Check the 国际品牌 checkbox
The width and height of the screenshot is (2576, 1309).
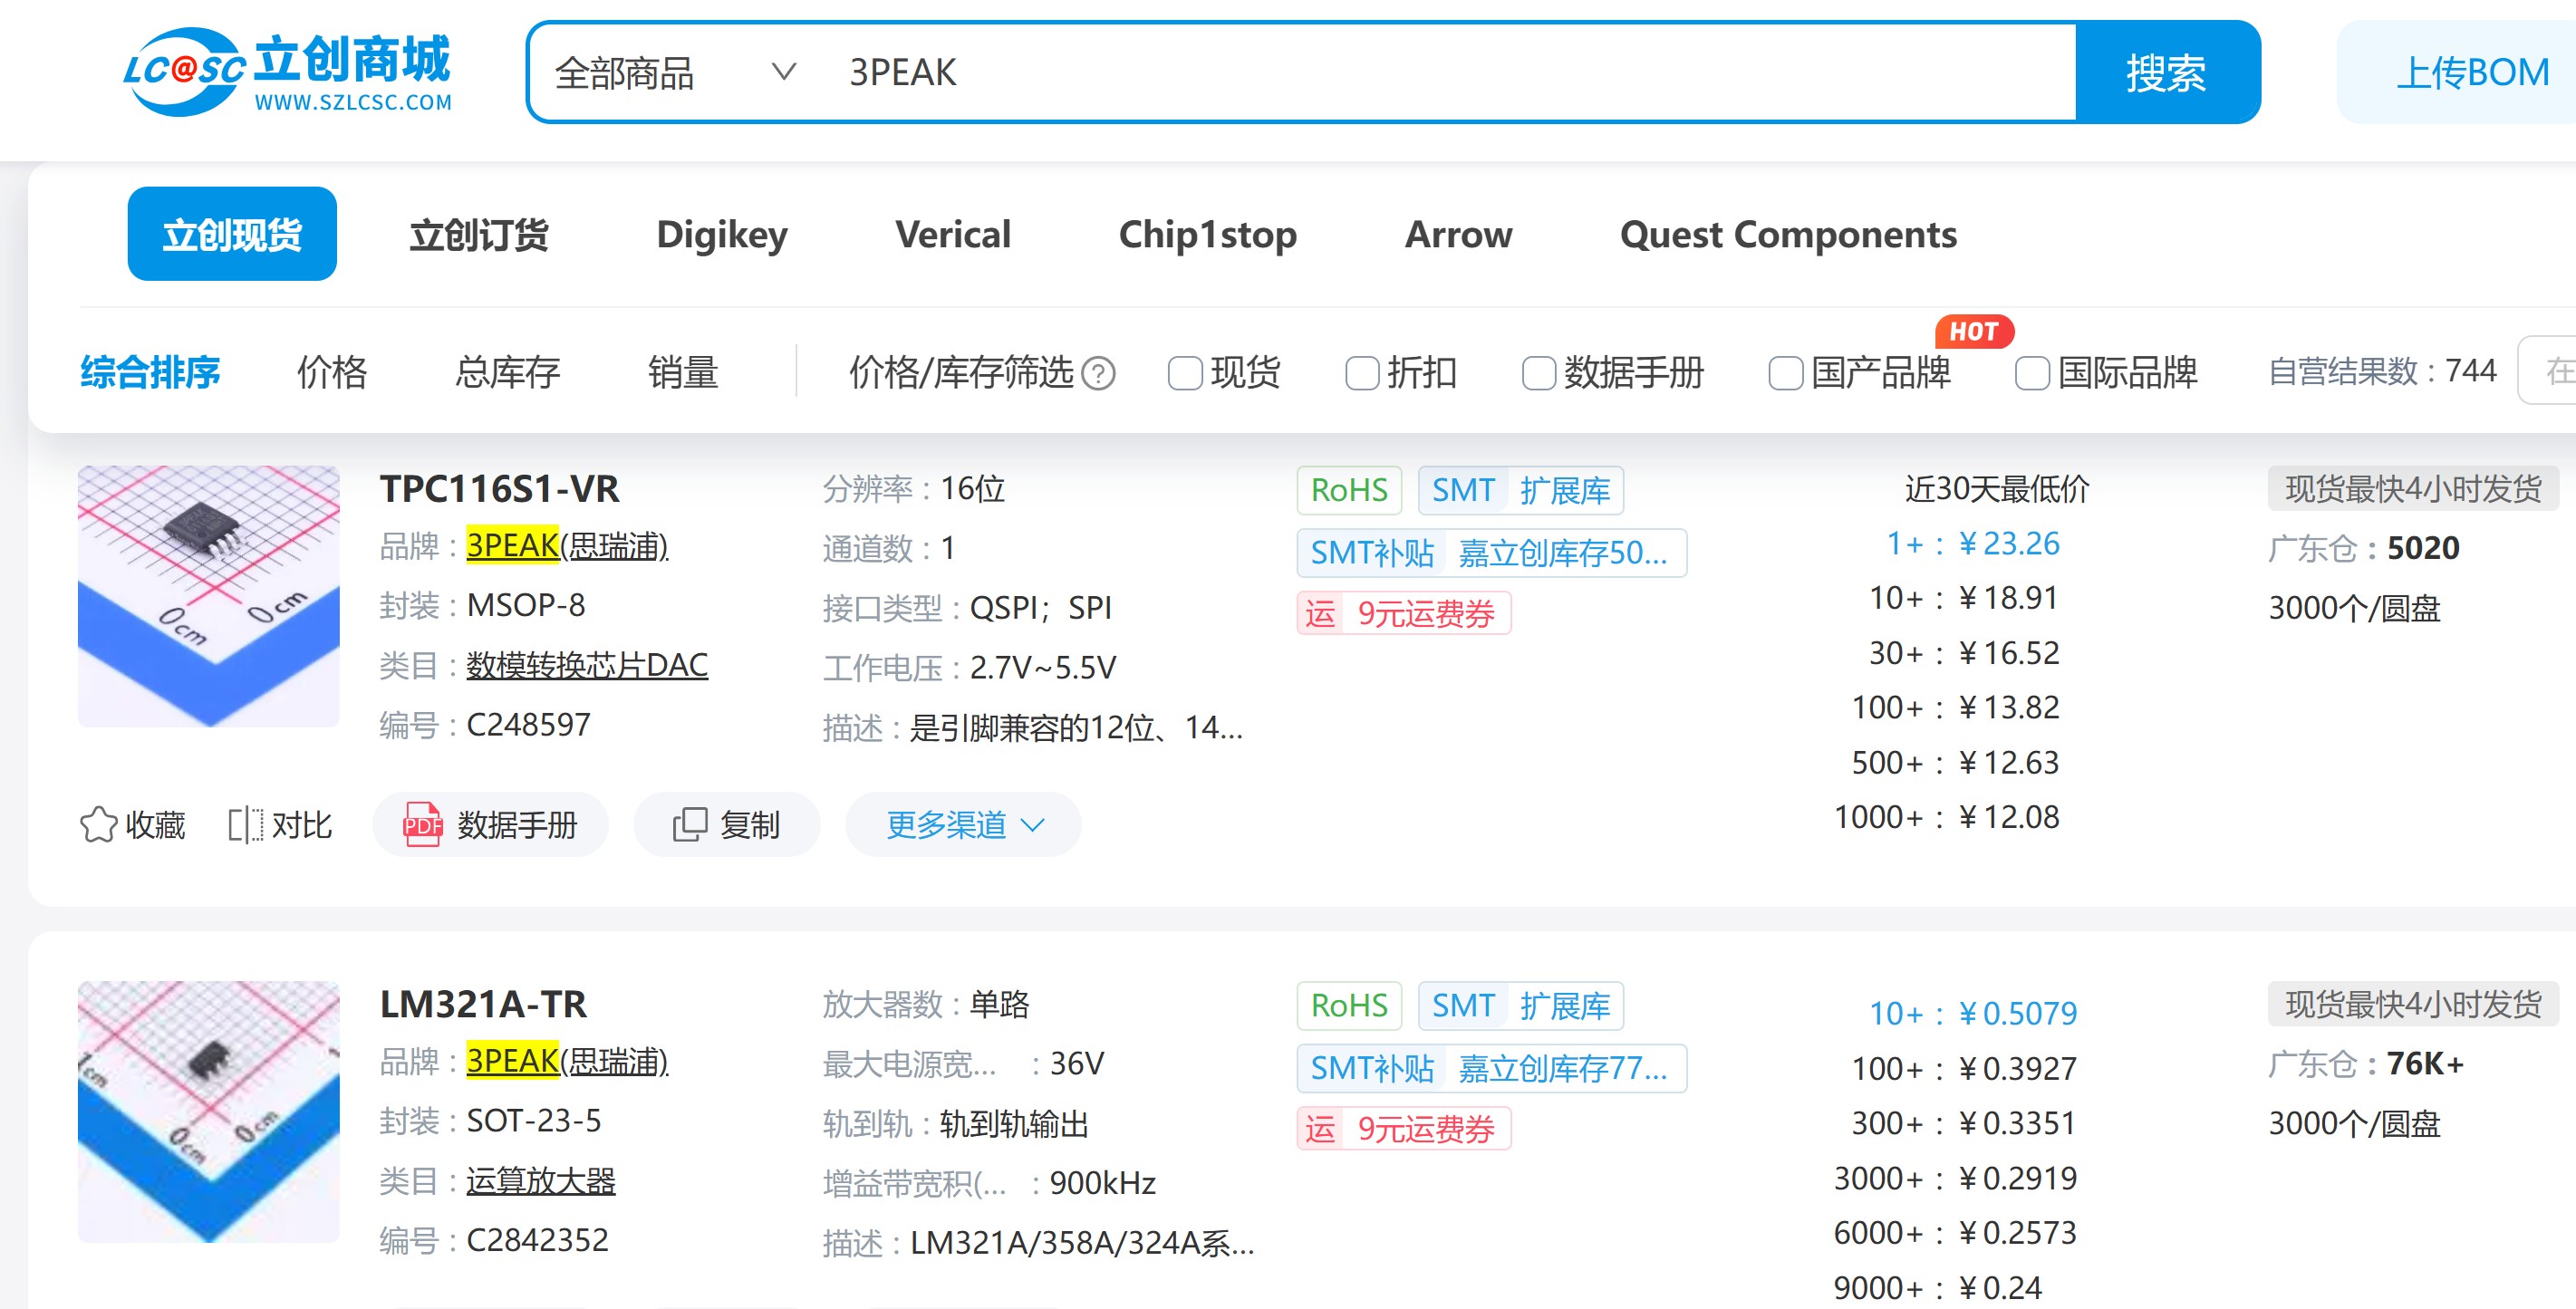[x=2031, y=373]
